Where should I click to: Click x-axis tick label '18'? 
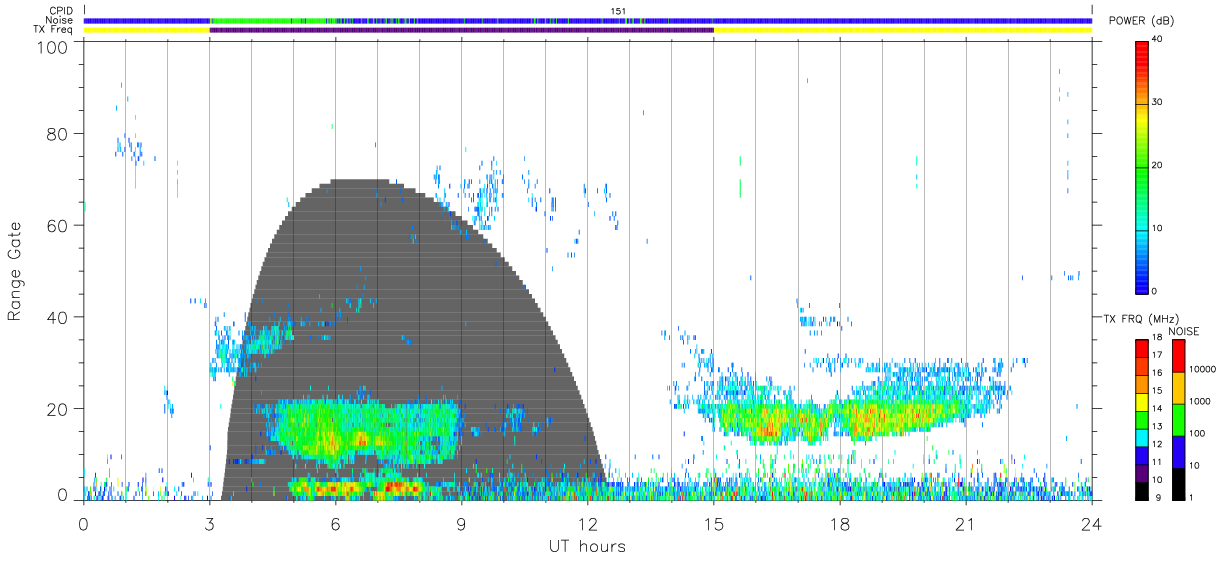tap(840, 523)
